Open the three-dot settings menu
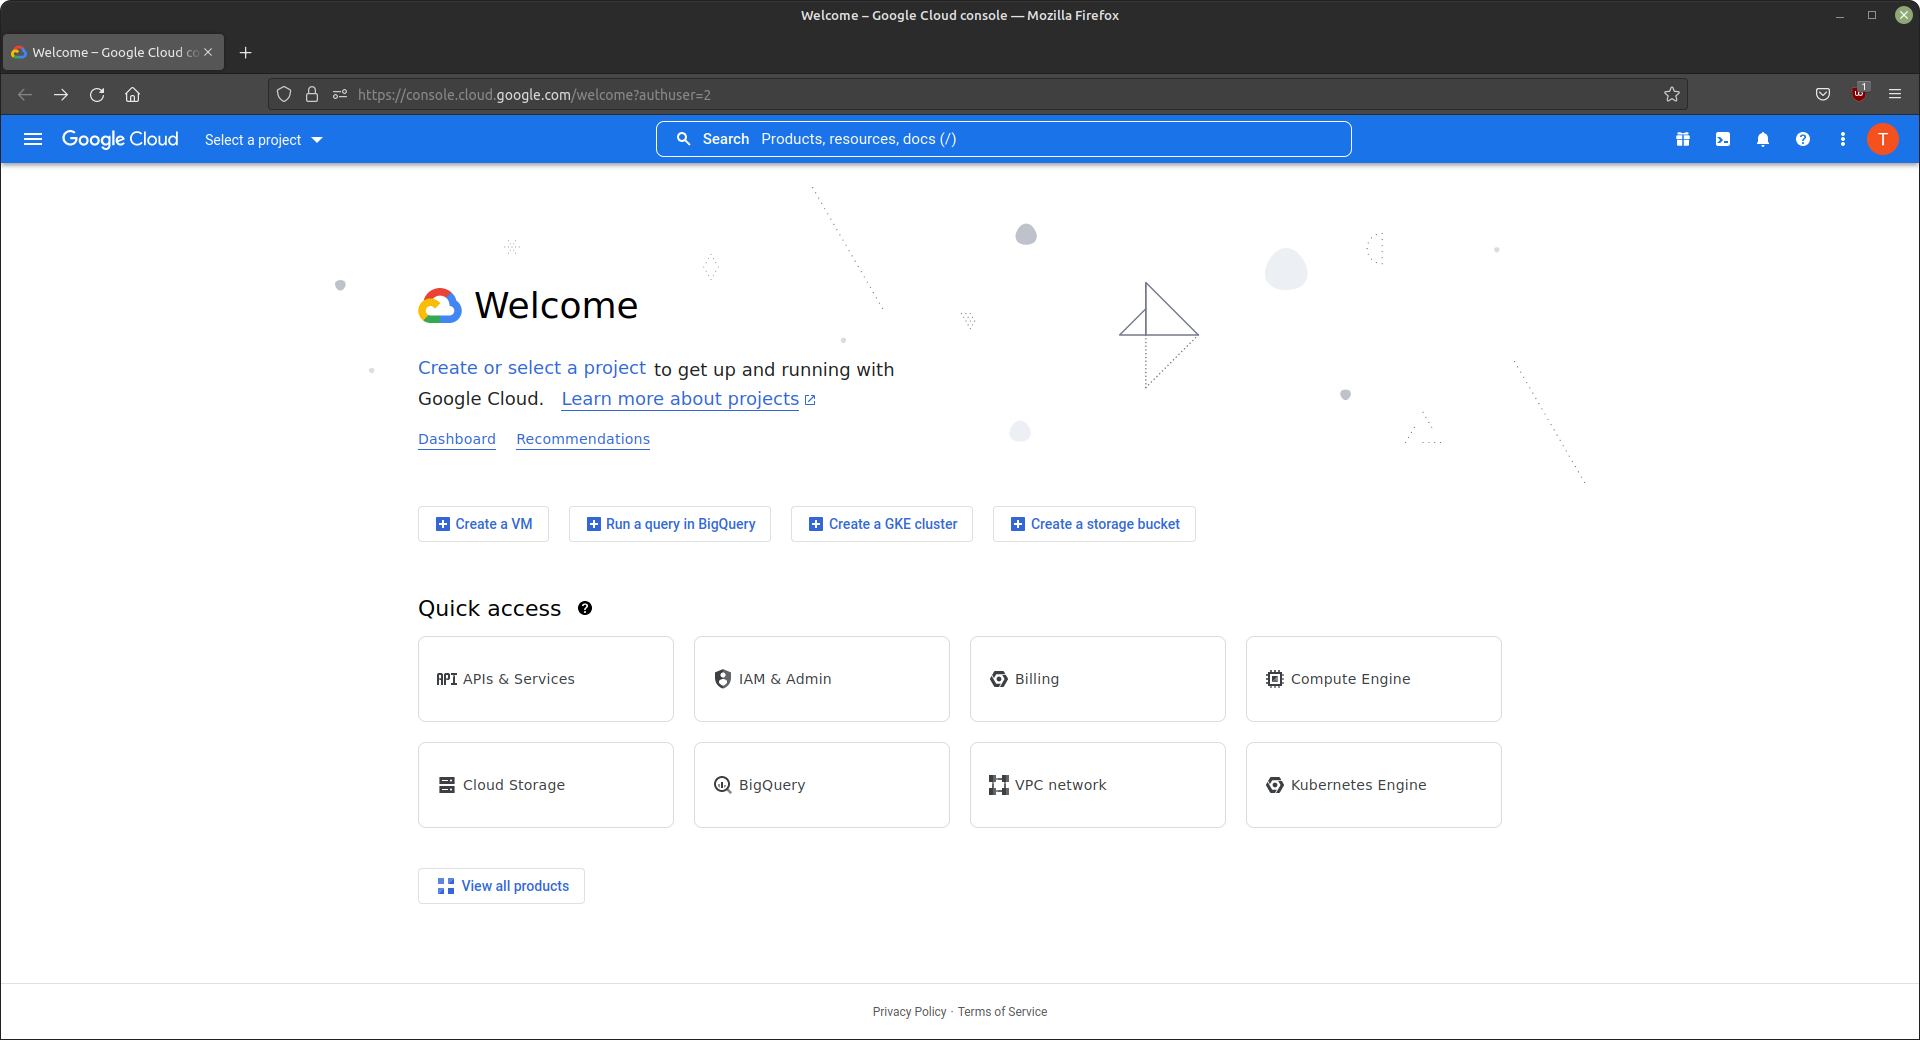 (1843, 139)
